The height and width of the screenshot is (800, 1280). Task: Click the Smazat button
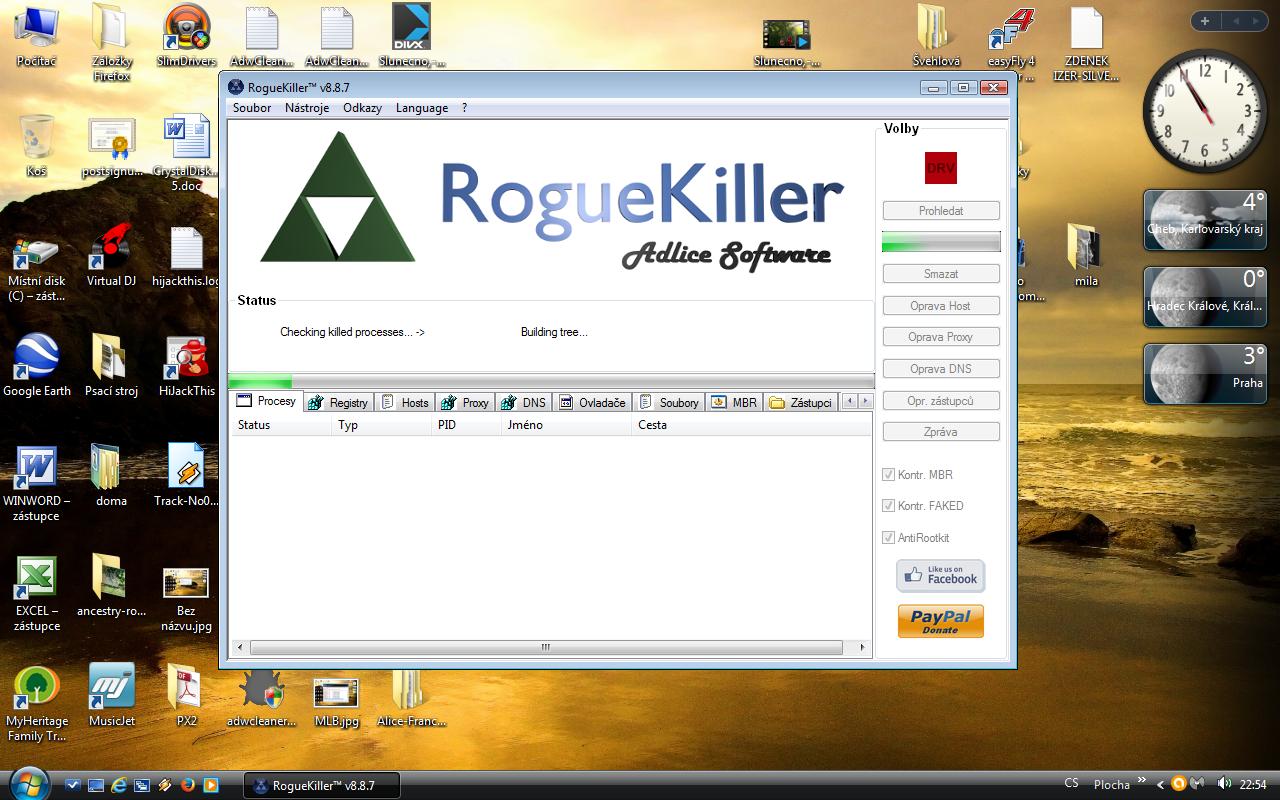[941, 274]
